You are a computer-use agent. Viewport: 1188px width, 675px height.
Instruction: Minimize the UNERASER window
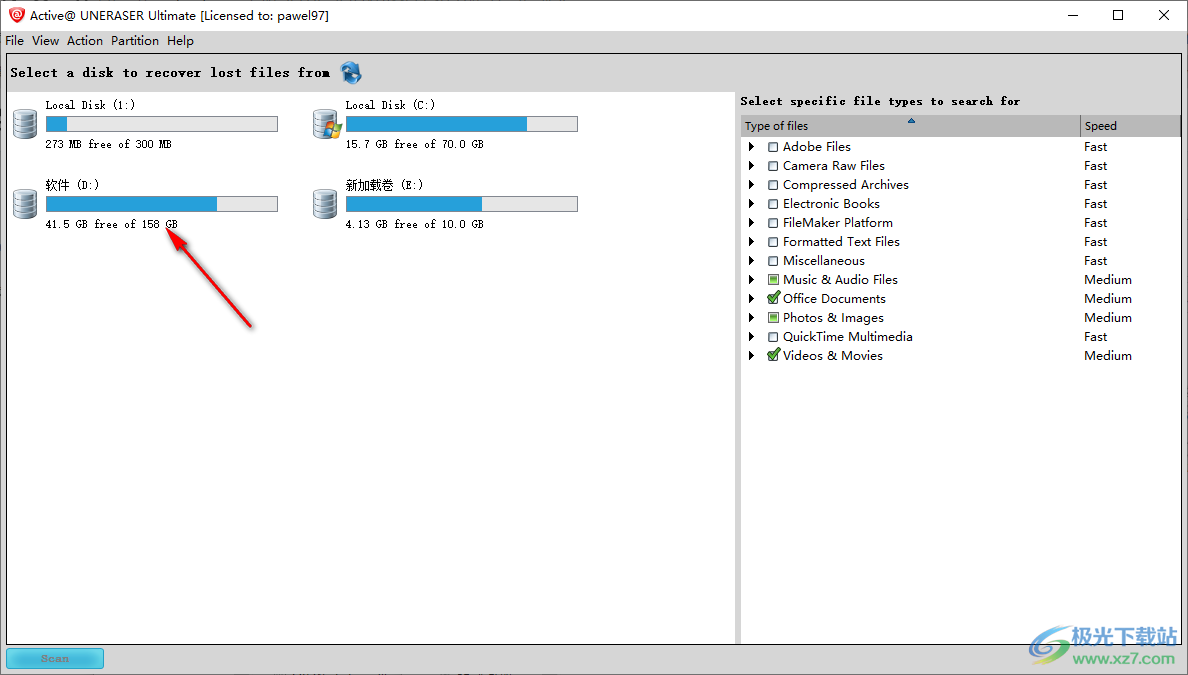[x=1073, y=15]
